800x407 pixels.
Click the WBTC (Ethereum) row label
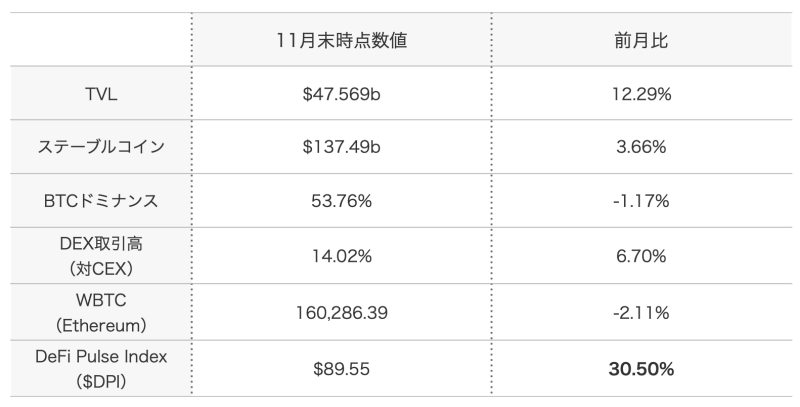(x=101, y=312)
